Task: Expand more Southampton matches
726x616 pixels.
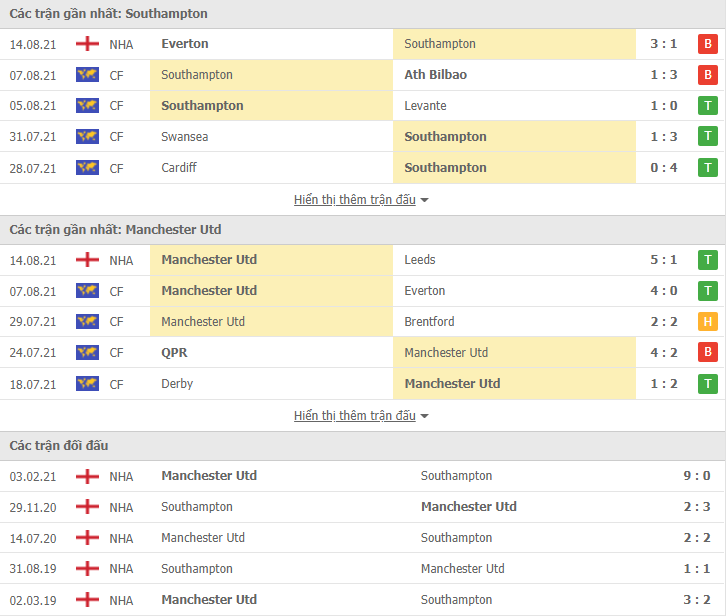Action: click(x=355, y=200)
